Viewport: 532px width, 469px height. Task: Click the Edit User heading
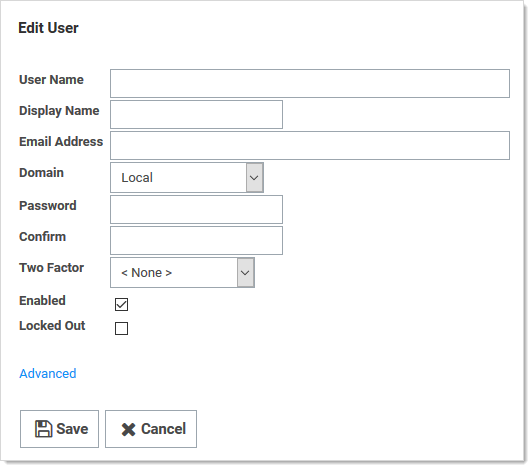point(48,28)
